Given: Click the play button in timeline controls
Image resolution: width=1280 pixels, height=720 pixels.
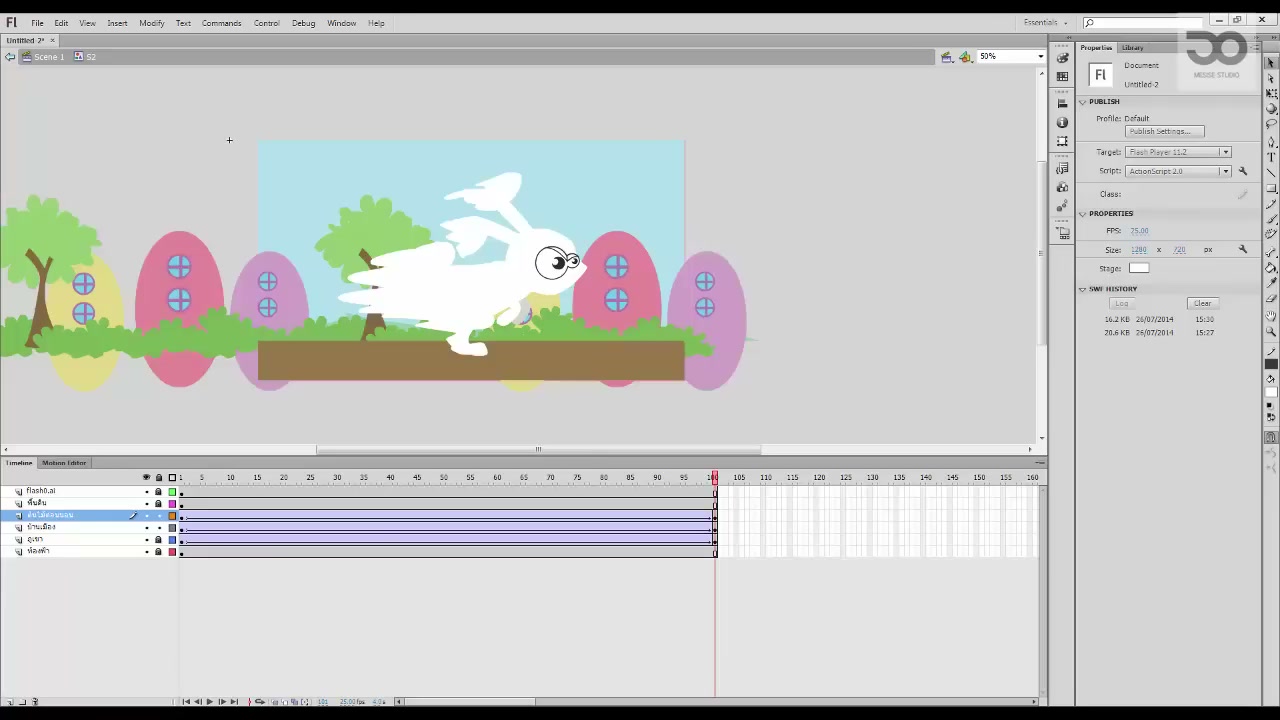Looking at the screenshot, I should coord(209,702).
